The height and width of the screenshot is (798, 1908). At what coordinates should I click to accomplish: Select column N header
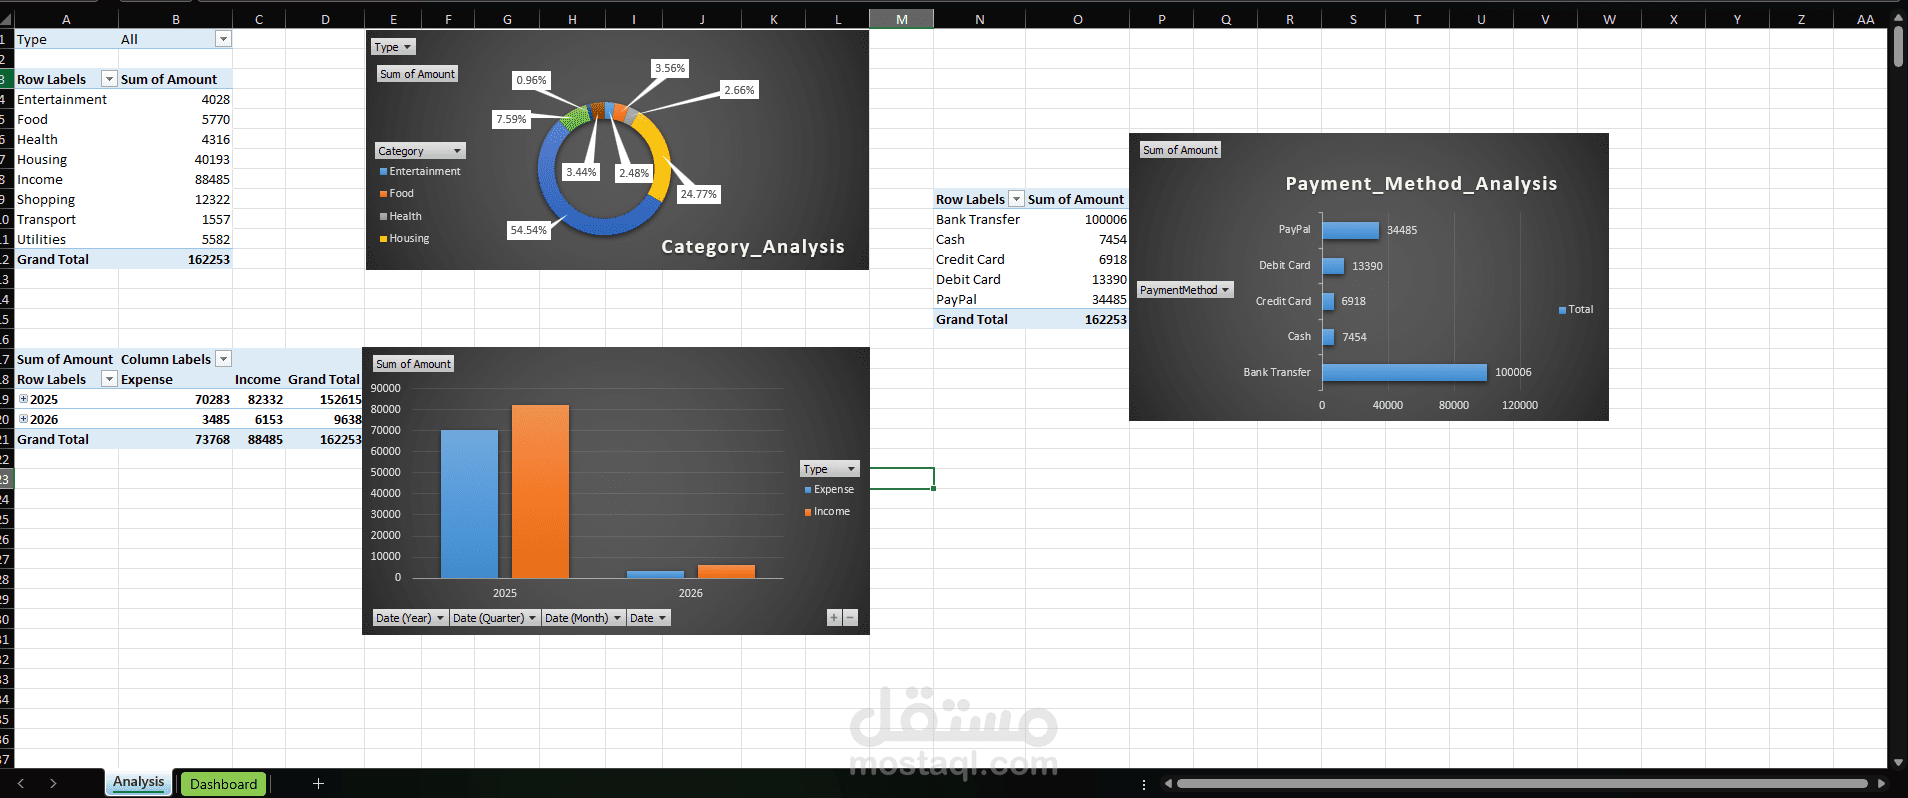tap(979, 19)
